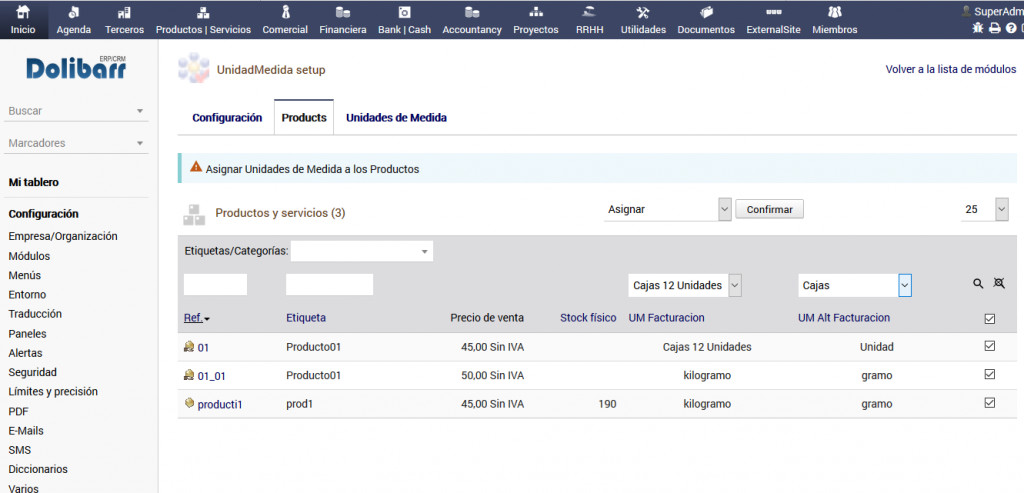
Task: Open E-Mails in the sidebar
Action: pyautogui.click(x=26, y=431)
